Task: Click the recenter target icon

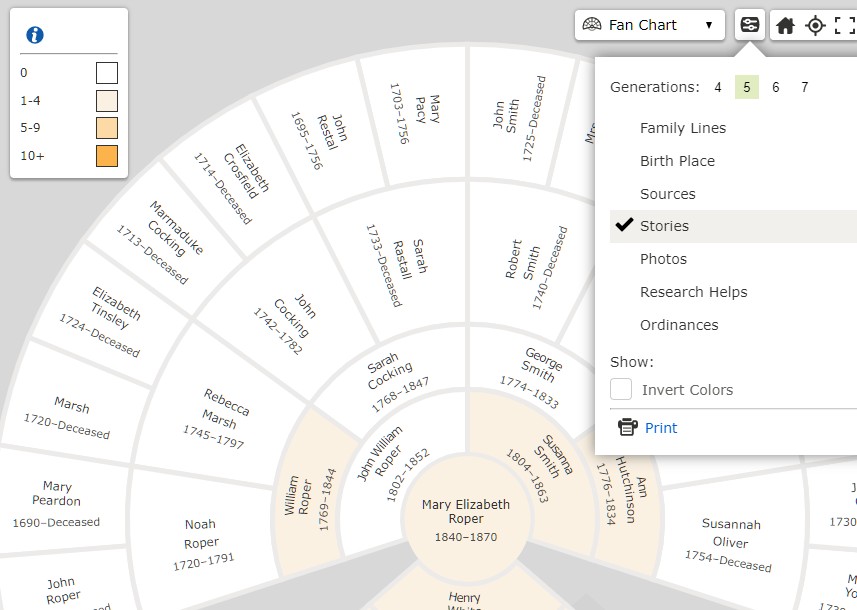Action: [815, 25]
